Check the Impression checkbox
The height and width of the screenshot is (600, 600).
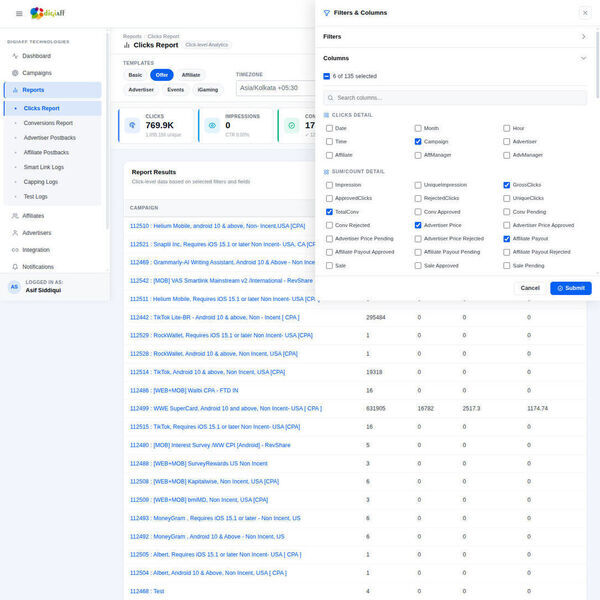[x=329, y=185]
